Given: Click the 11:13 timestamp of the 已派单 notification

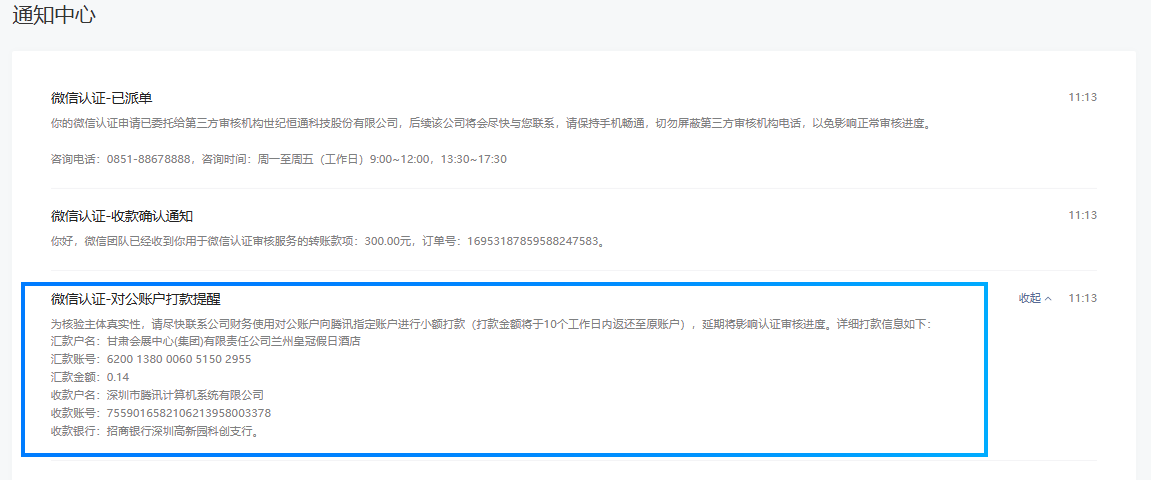Looking at the screenshot, I should pyautogui.click(x=1082, y=97).
